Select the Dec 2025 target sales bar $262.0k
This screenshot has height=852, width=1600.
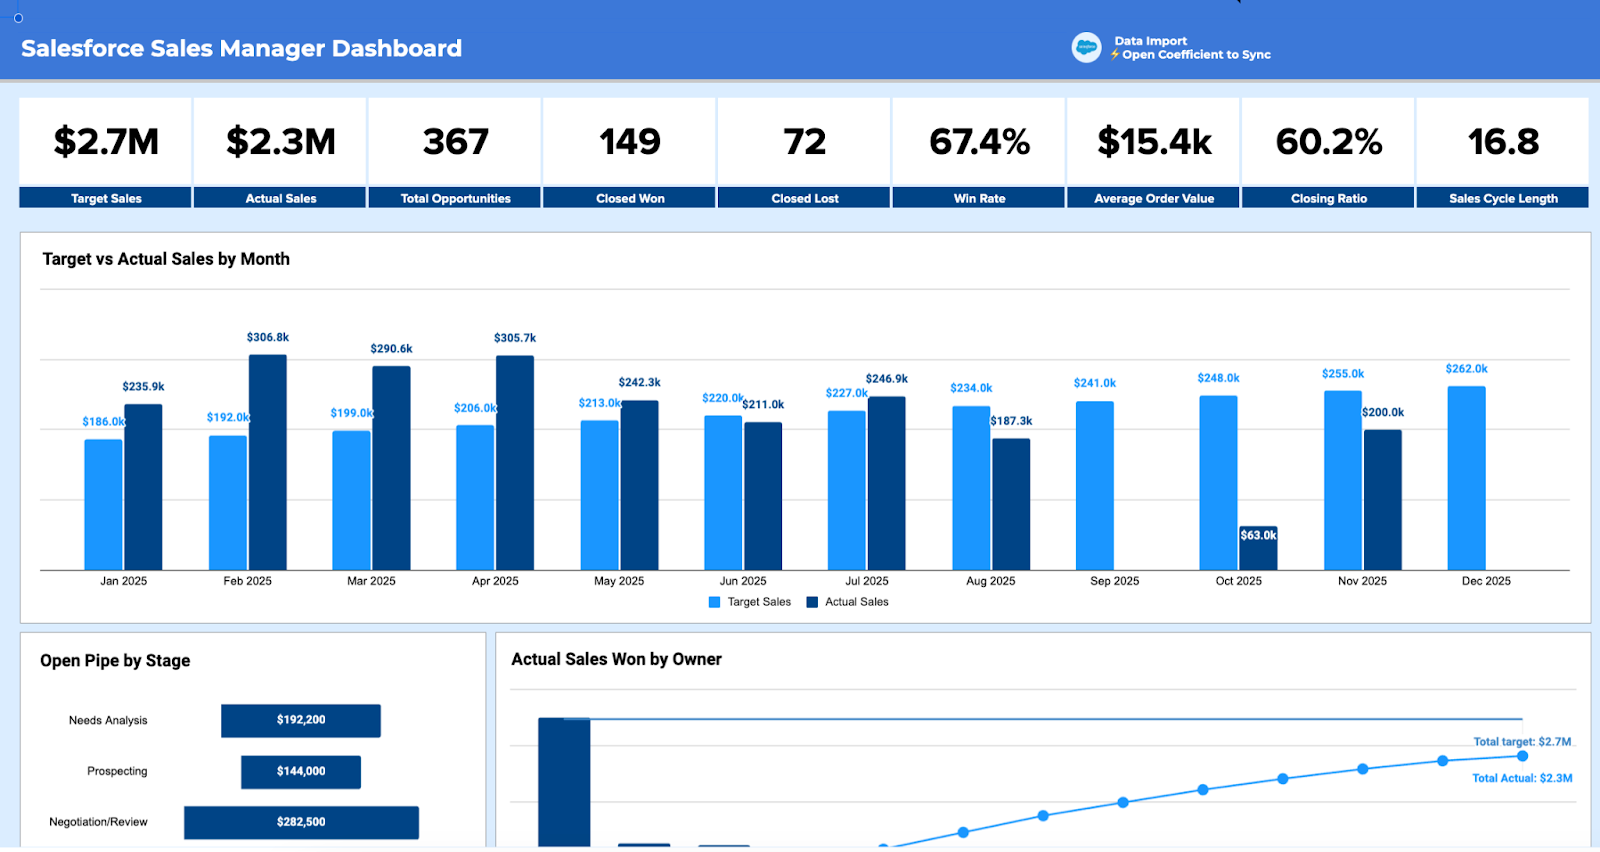pyautogui.click(x=1467, y=478)
